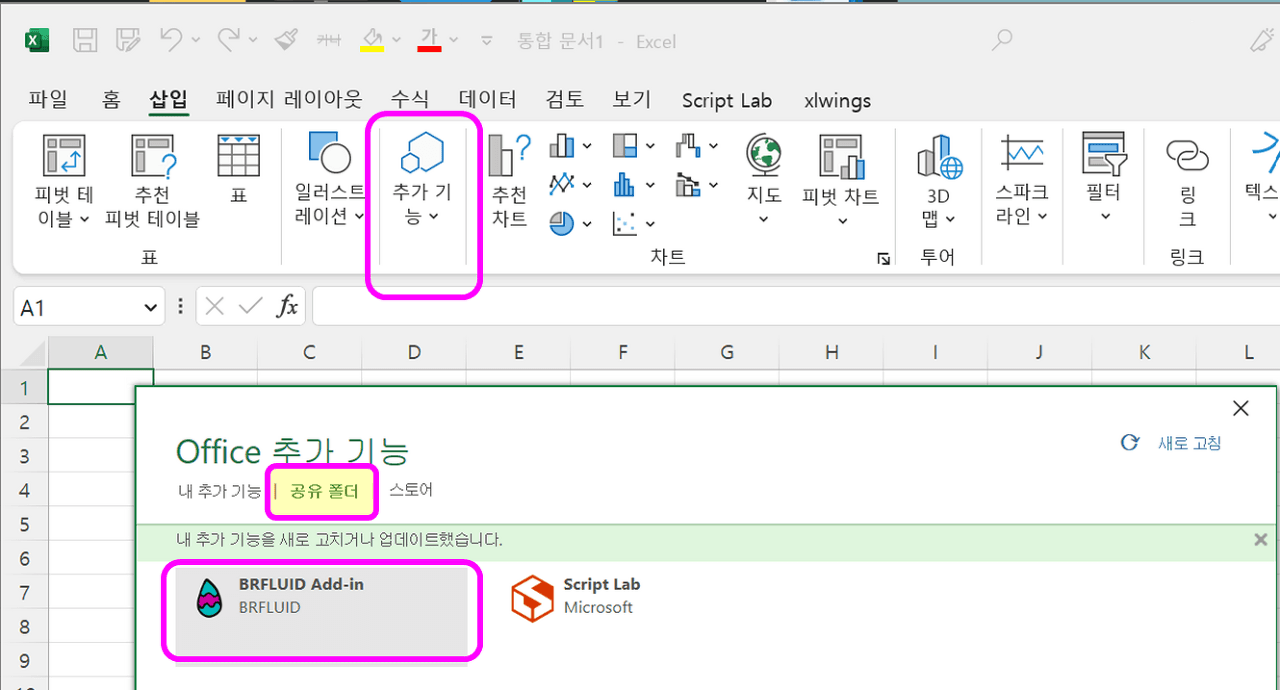1280x690 pixels.
Task: Open the 3D 맵 tour button
Action: (938, 181)
